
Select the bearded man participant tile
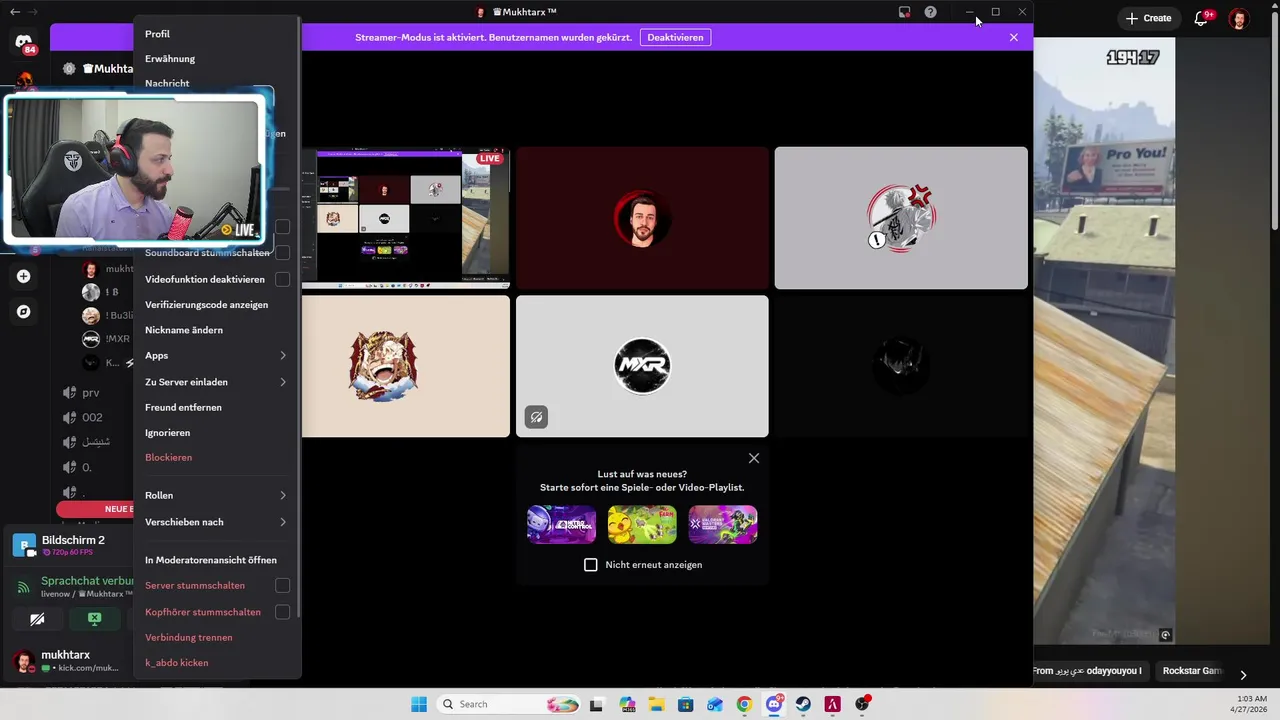(x=642, y=218)
